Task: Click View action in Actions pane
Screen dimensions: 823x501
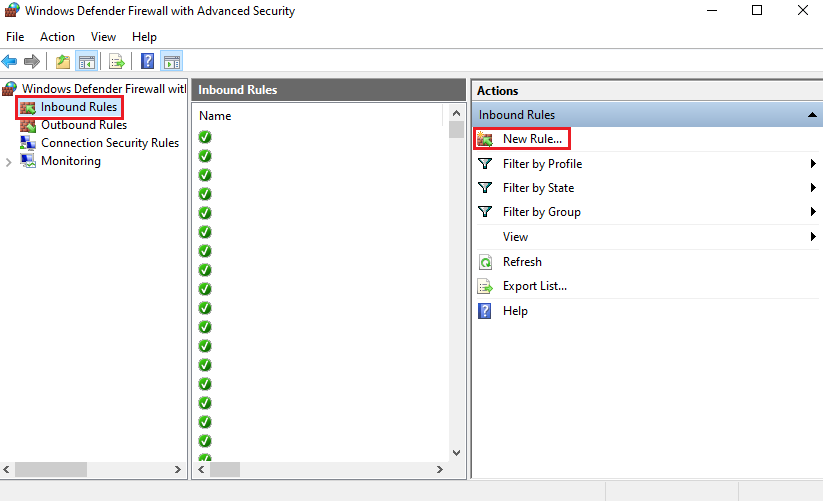Action: pos(515,237)
